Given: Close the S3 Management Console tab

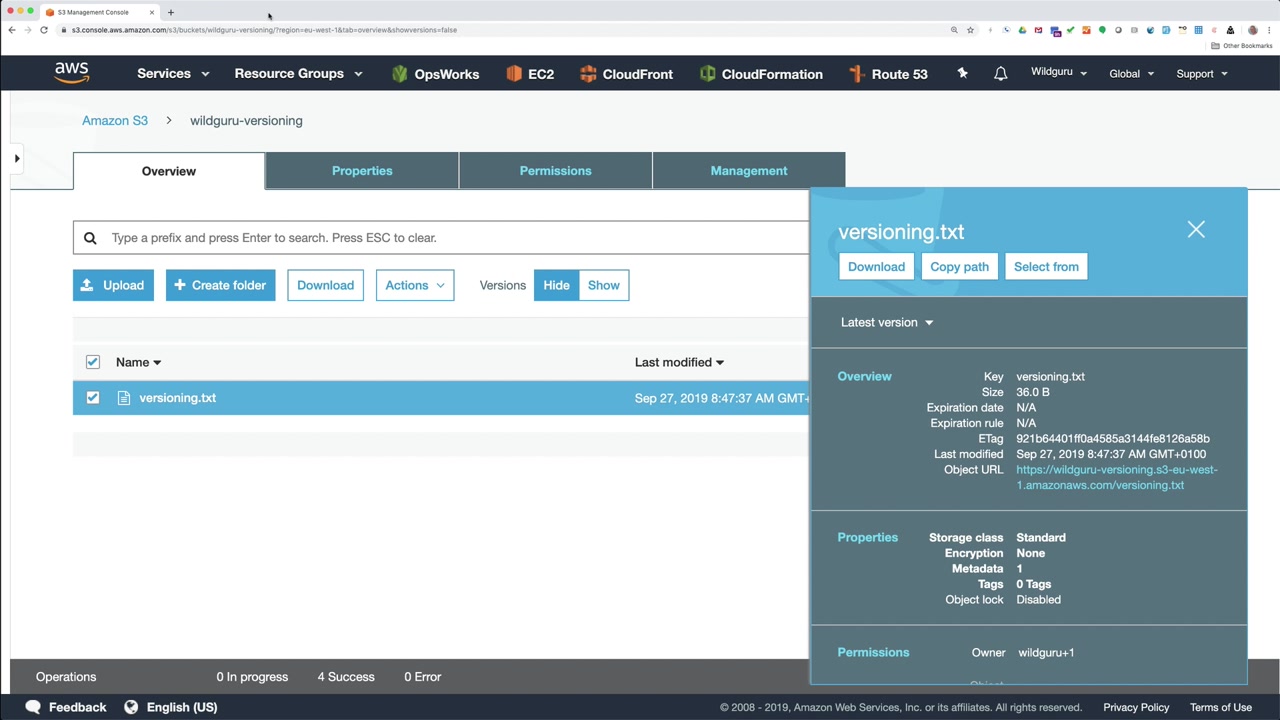Looking at the screenshot, I should 152,12.
